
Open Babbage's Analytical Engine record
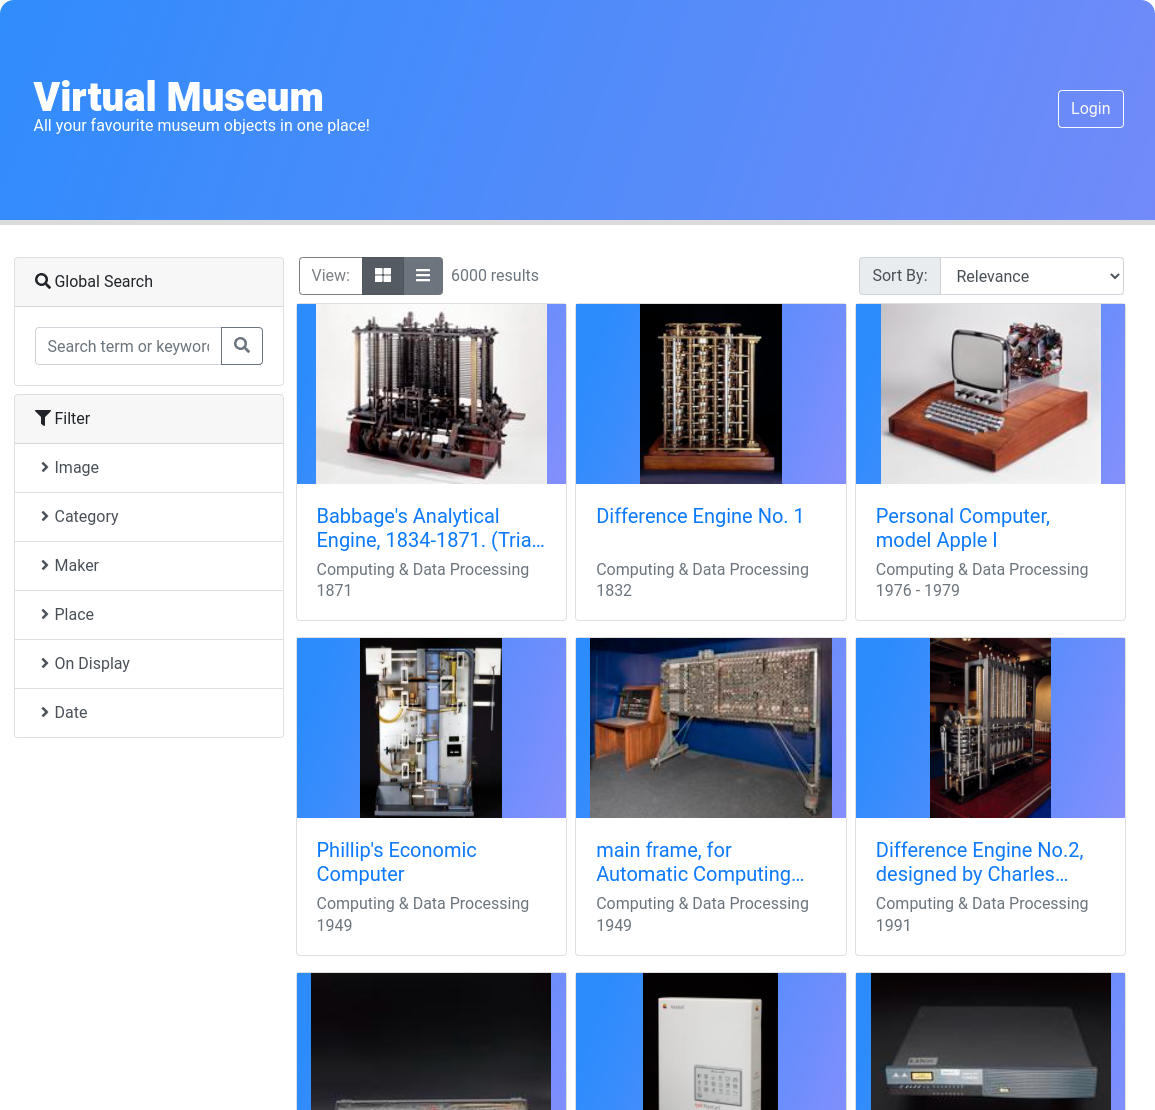click(x=431, y=528)
